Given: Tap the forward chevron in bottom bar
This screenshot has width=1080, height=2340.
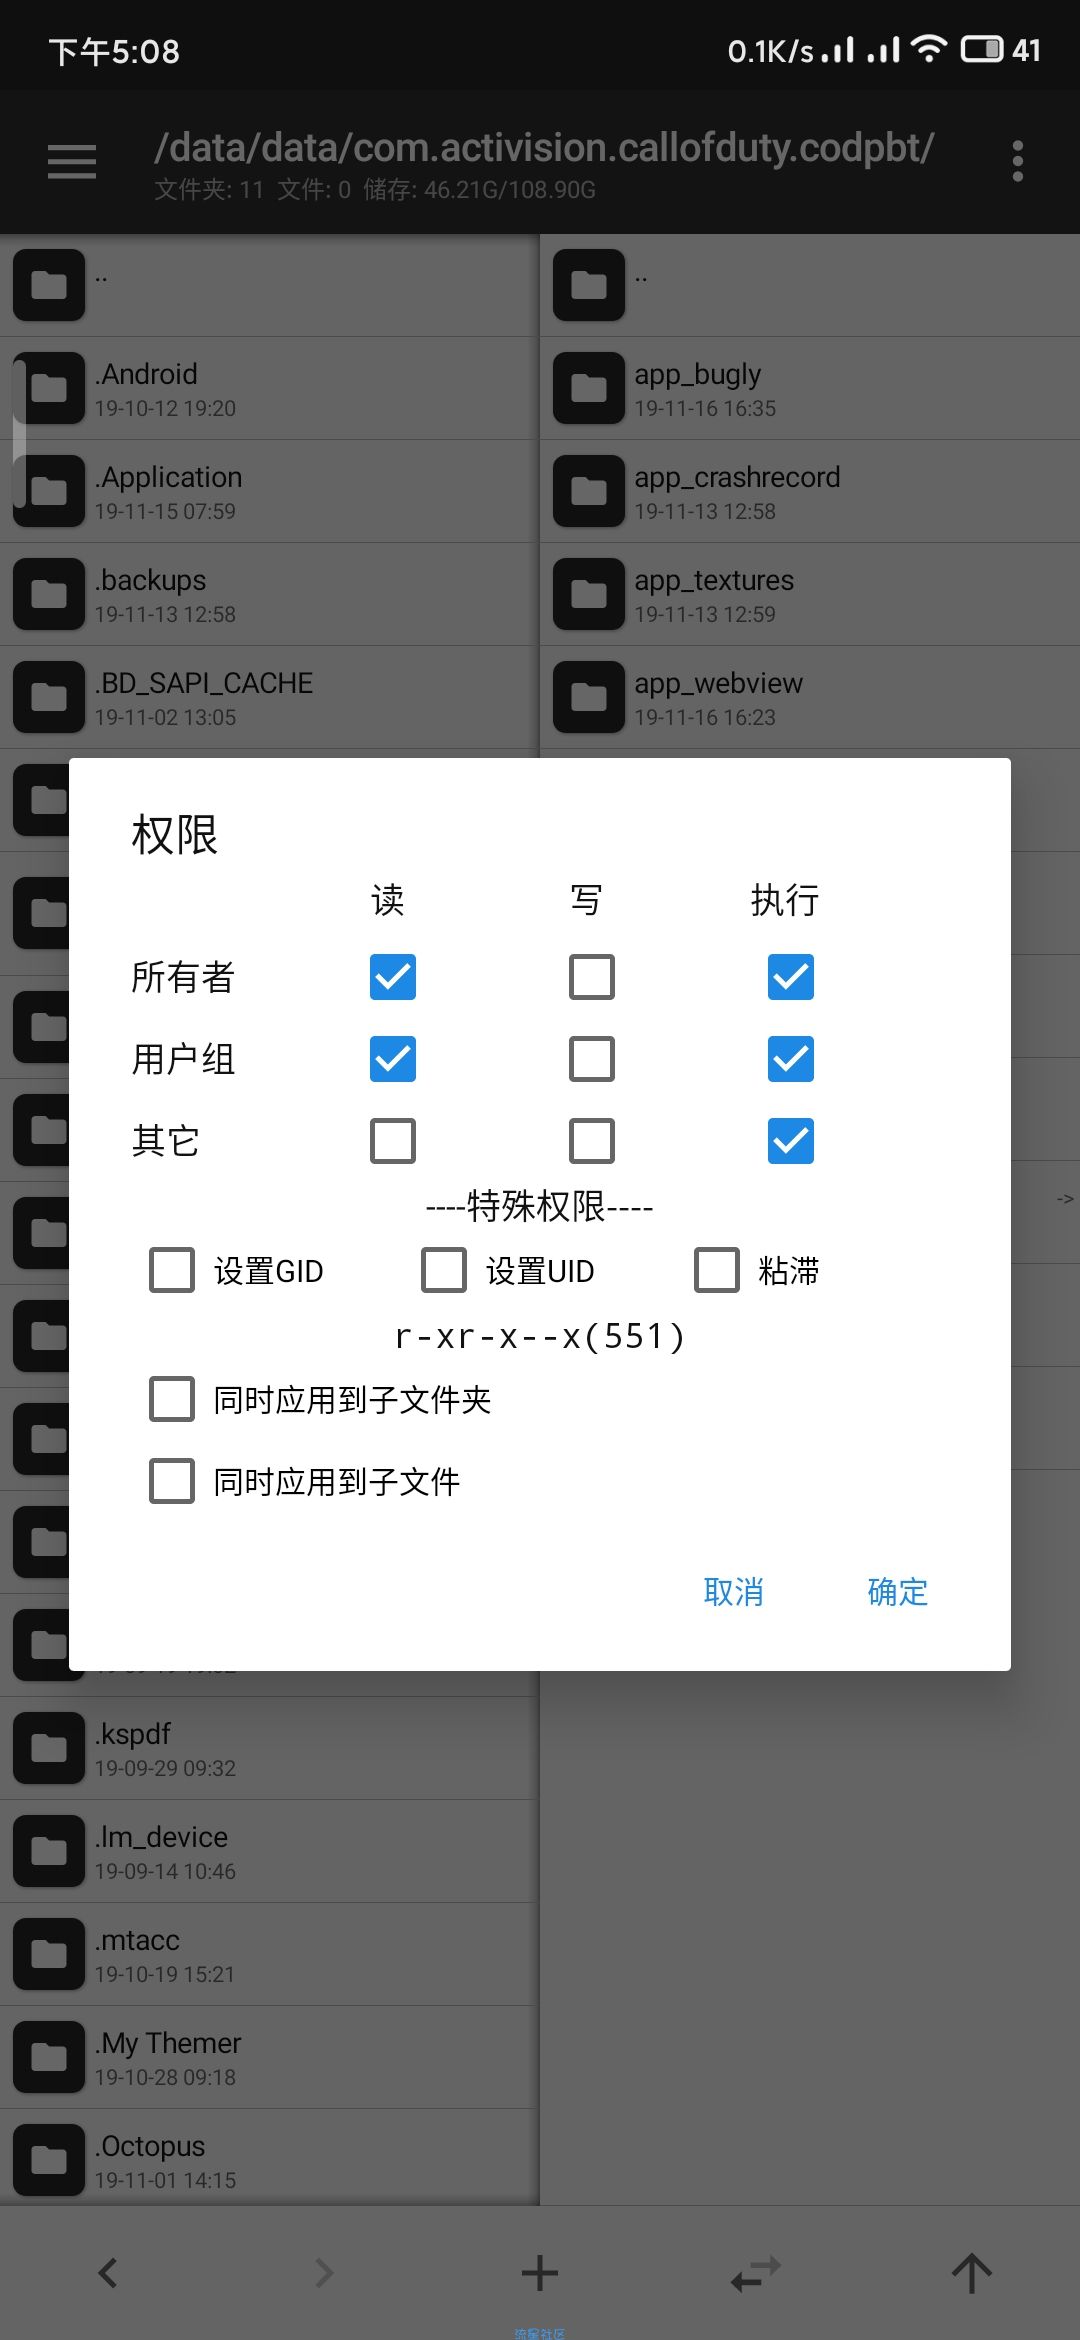Looking at the screenshot, I should tap(324, 2273).
